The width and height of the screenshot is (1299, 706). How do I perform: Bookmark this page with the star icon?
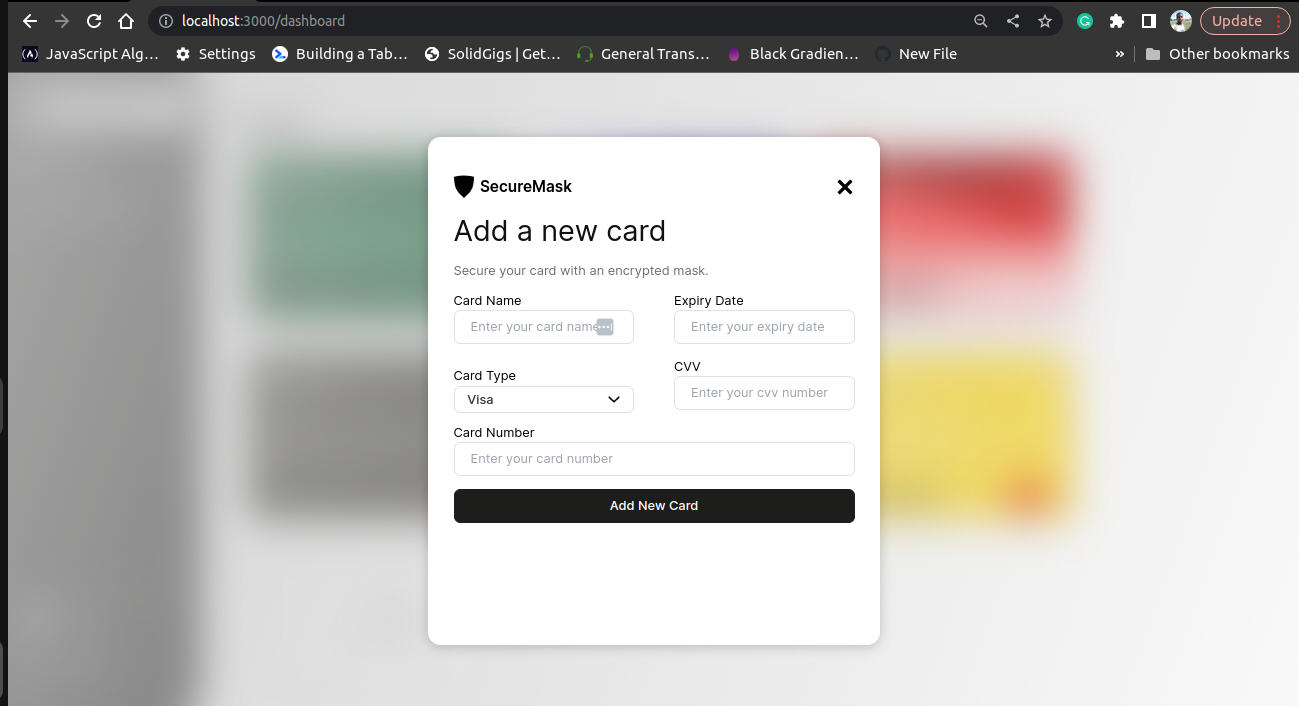click(x=1045, y=21)
